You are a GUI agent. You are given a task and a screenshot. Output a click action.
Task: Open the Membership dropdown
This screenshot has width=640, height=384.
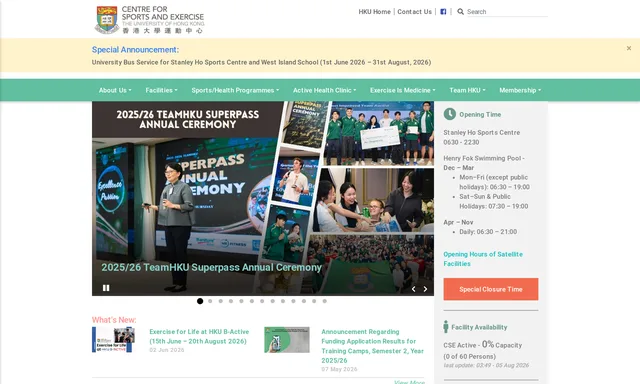tap(520, 90)
